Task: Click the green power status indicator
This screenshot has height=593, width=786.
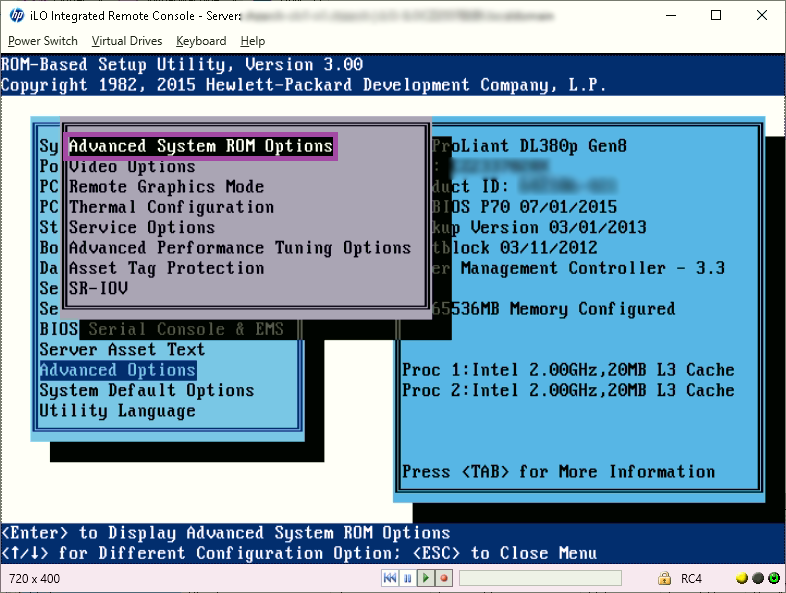Action: click(x=774, y=578)
